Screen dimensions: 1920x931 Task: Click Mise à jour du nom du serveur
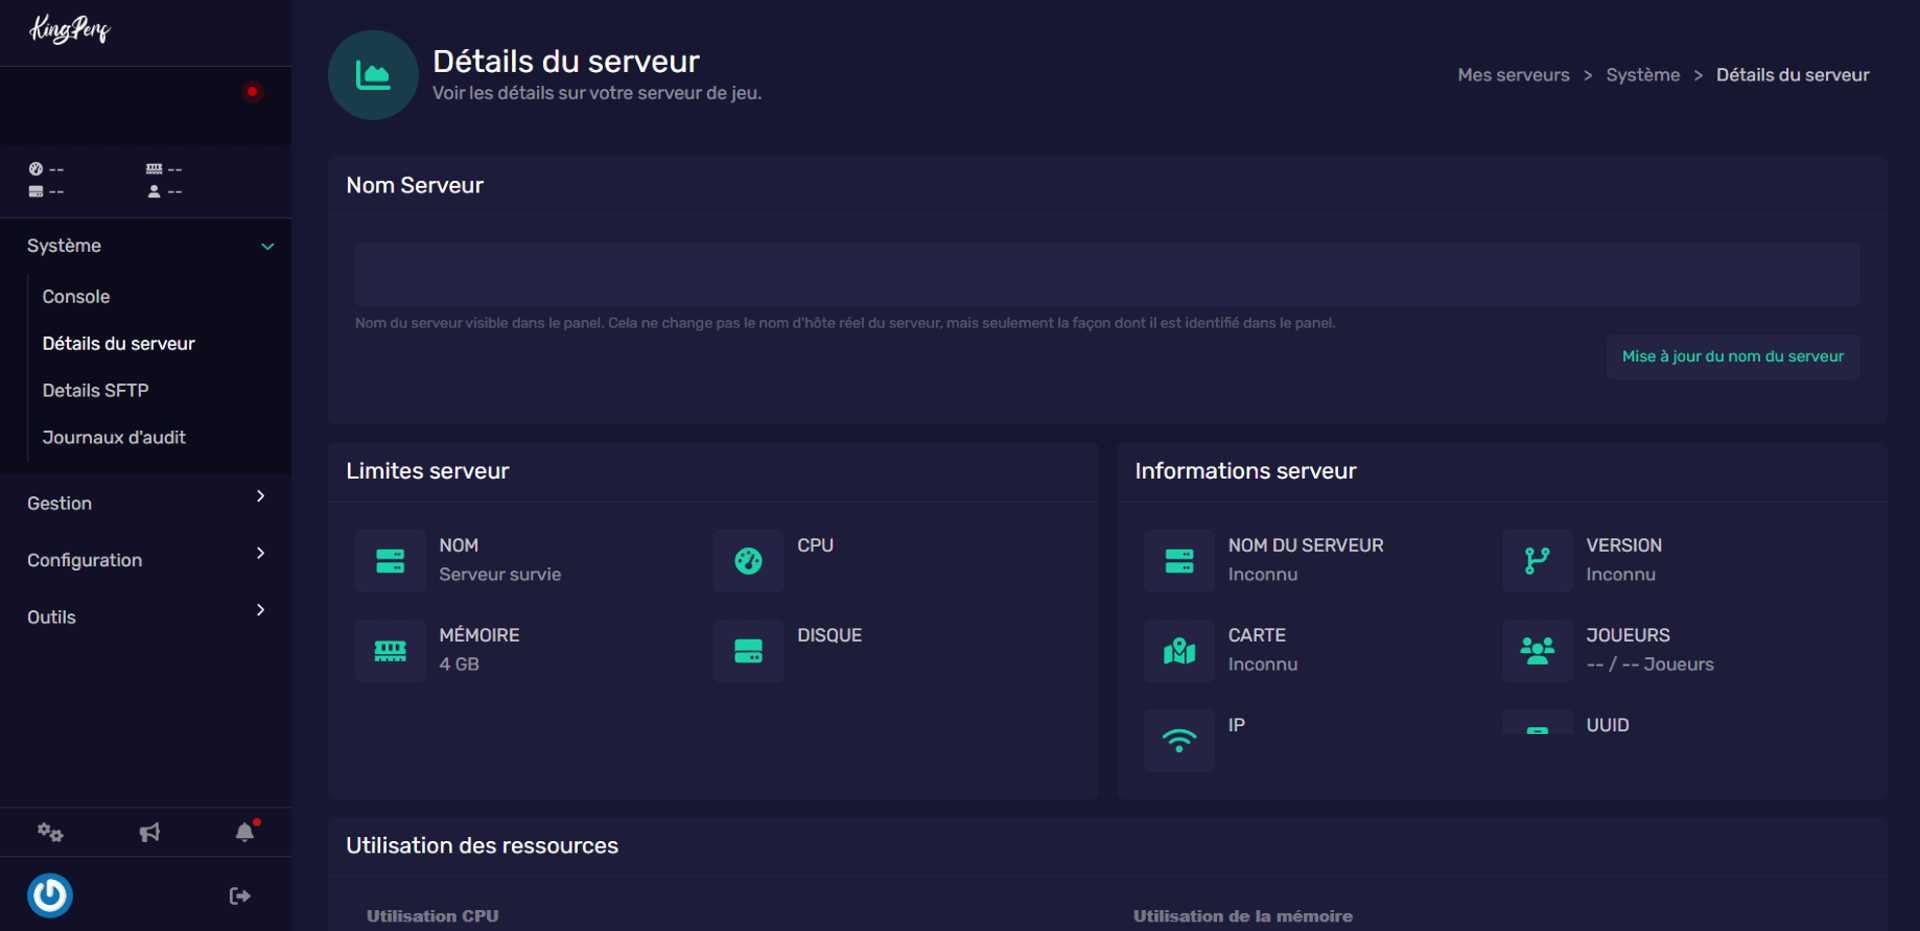pyautogui.click(x=1733, y=356)
